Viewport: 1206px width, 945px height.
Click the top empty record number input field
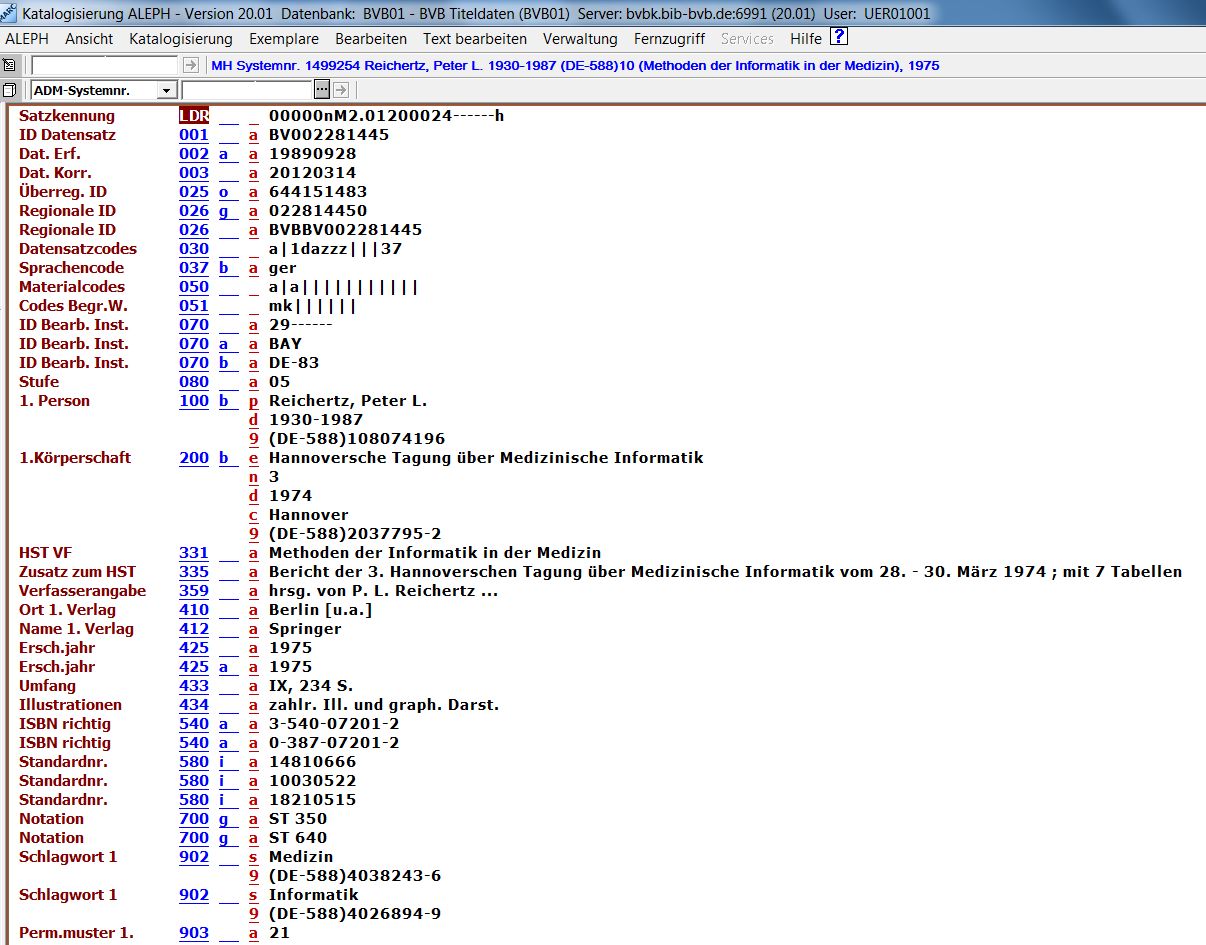105,65
